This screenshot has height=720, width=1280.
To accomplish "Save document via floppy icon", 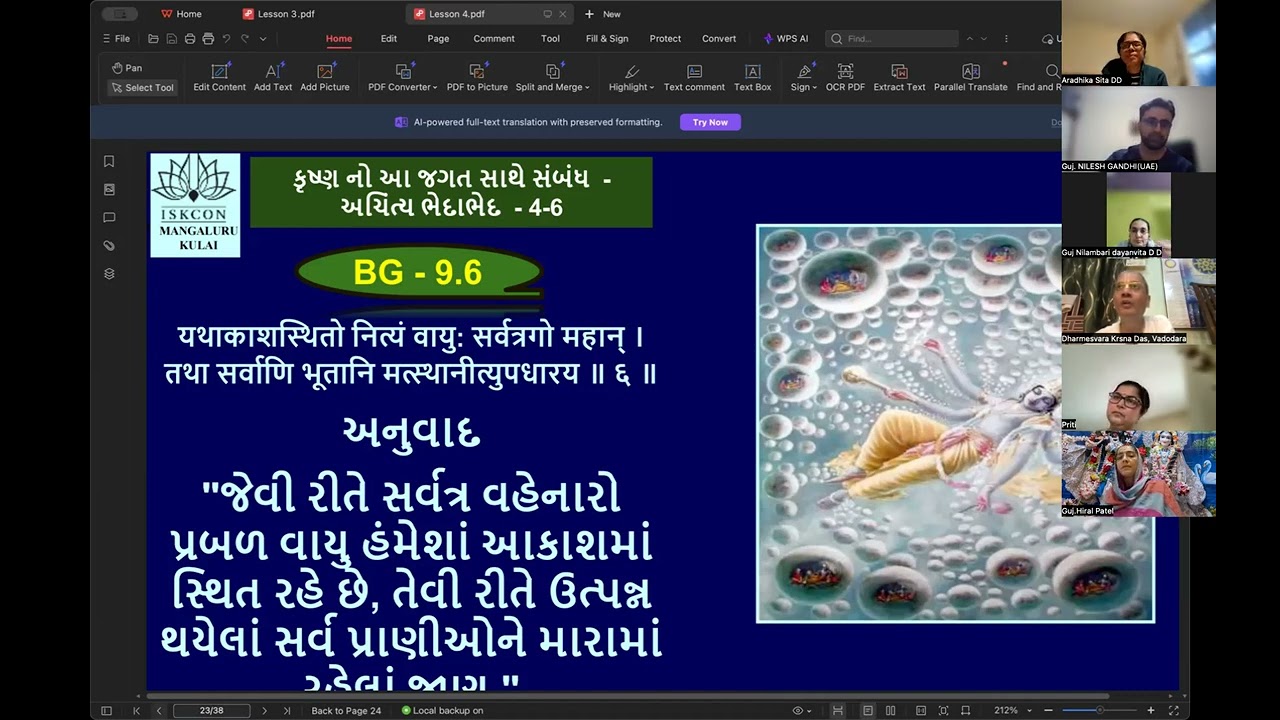I will pyautogui.click(x=171, y=39).
